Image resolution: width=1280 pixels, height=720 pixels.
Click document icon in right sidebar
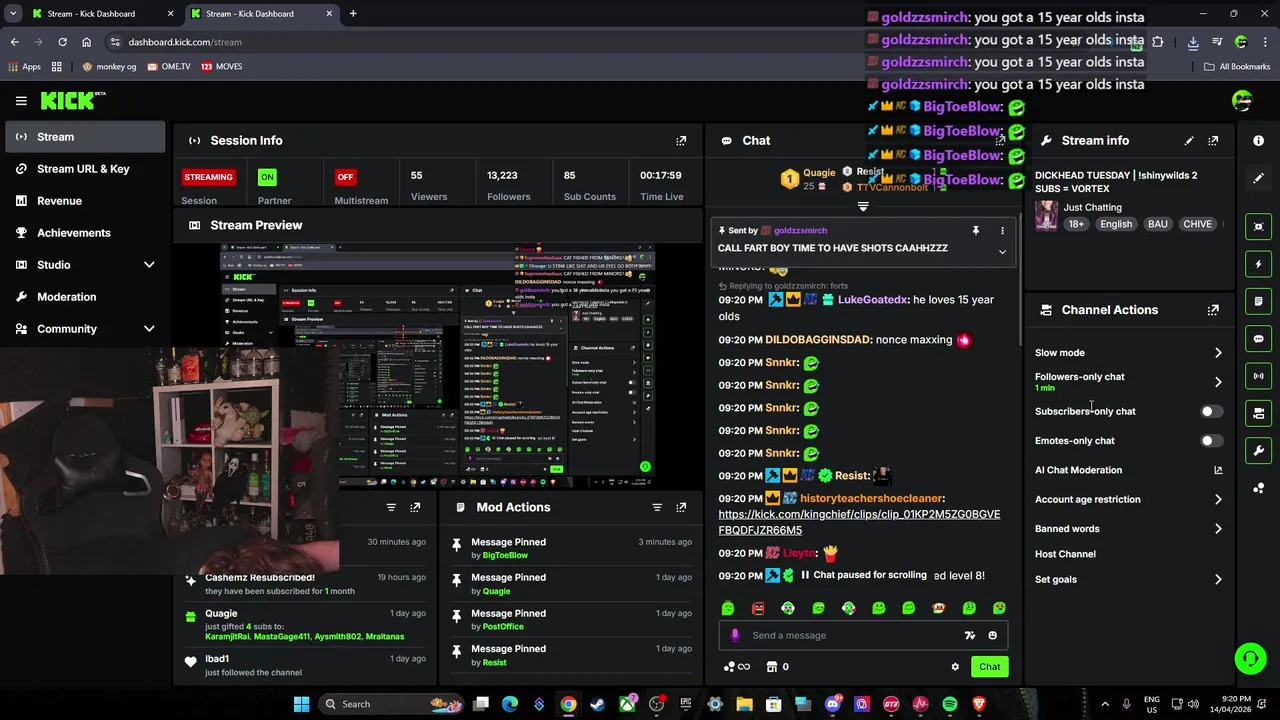[x=1258, y=301]
